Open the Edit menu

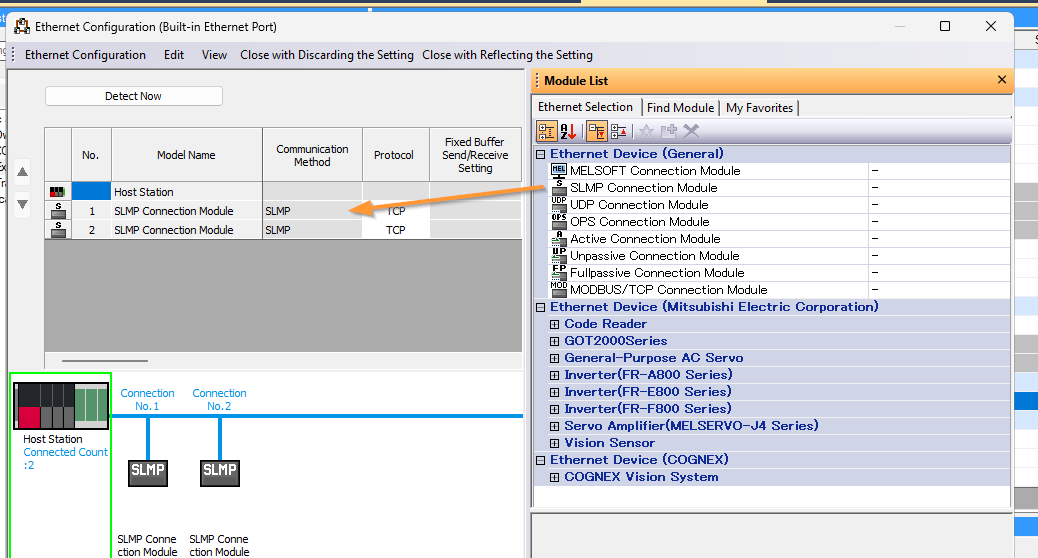(174, 55)
